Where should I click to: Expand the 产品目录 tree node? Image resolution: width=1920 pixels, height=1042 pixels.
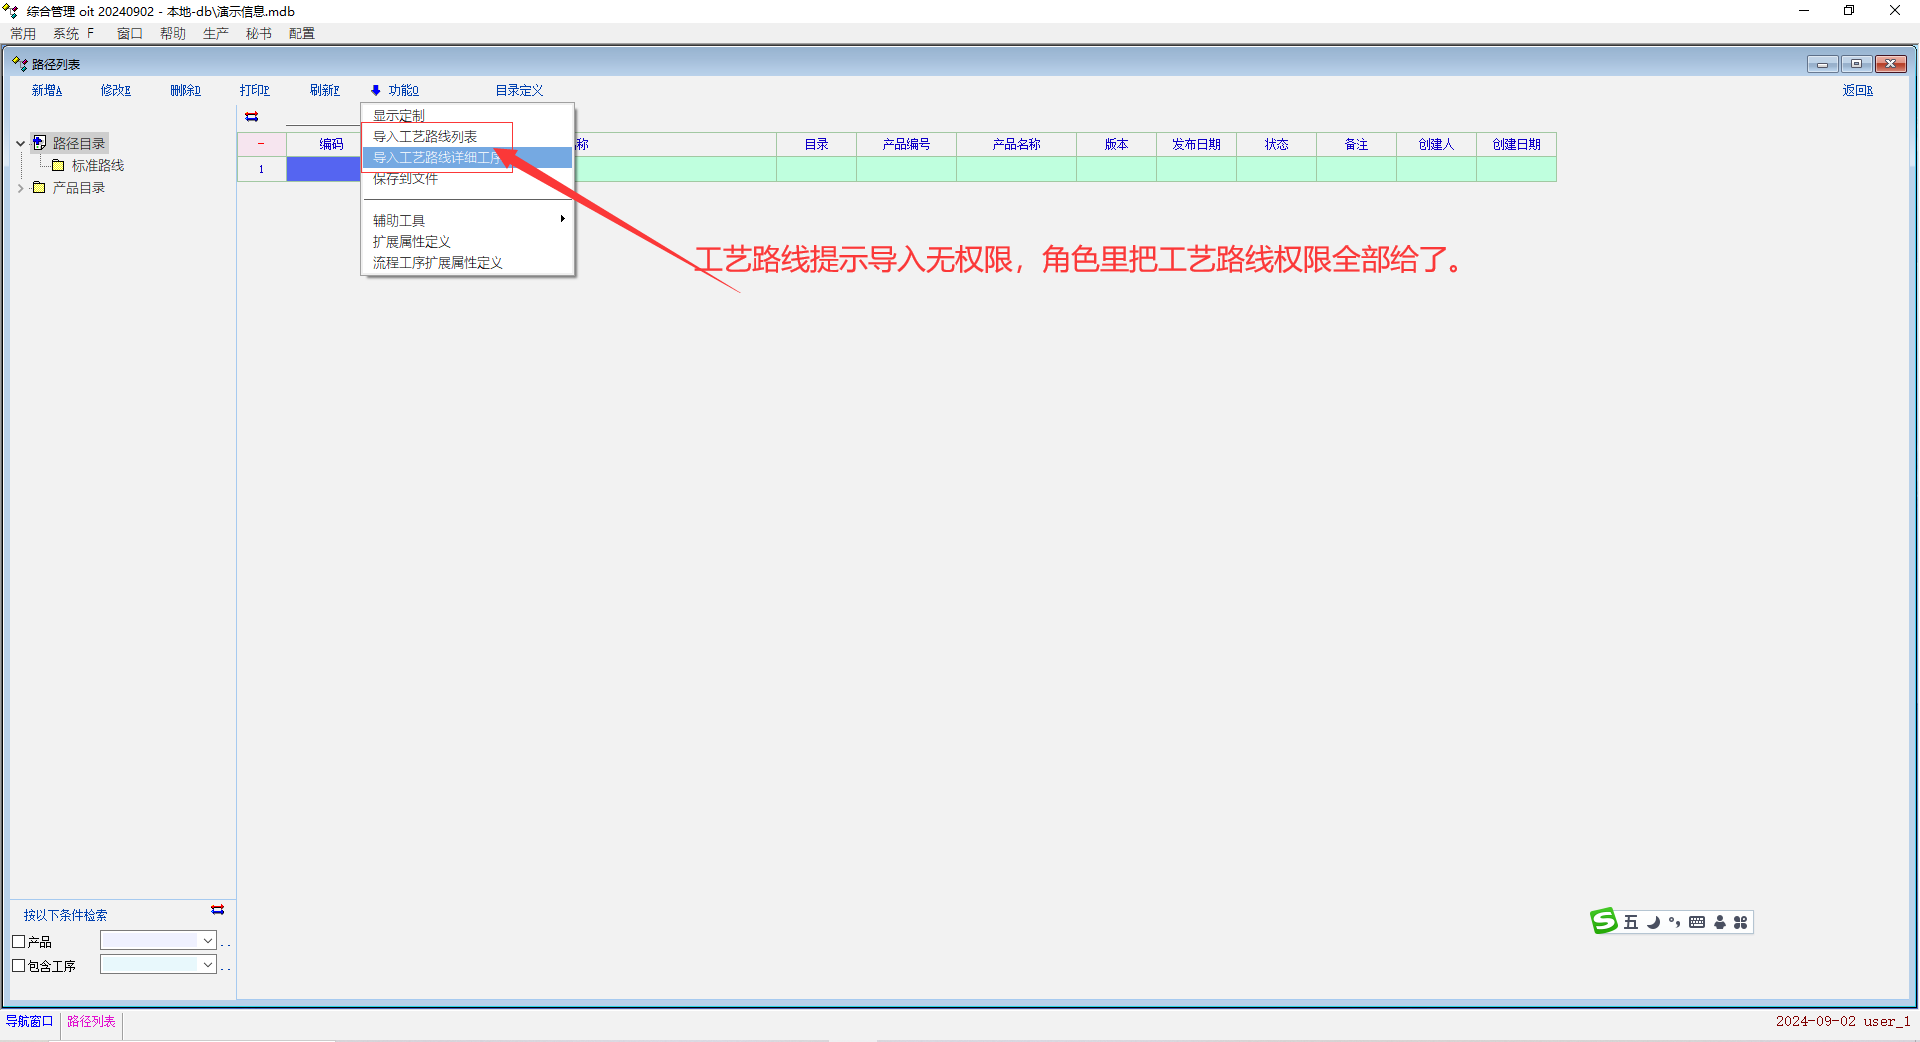[x=20, y=188]
